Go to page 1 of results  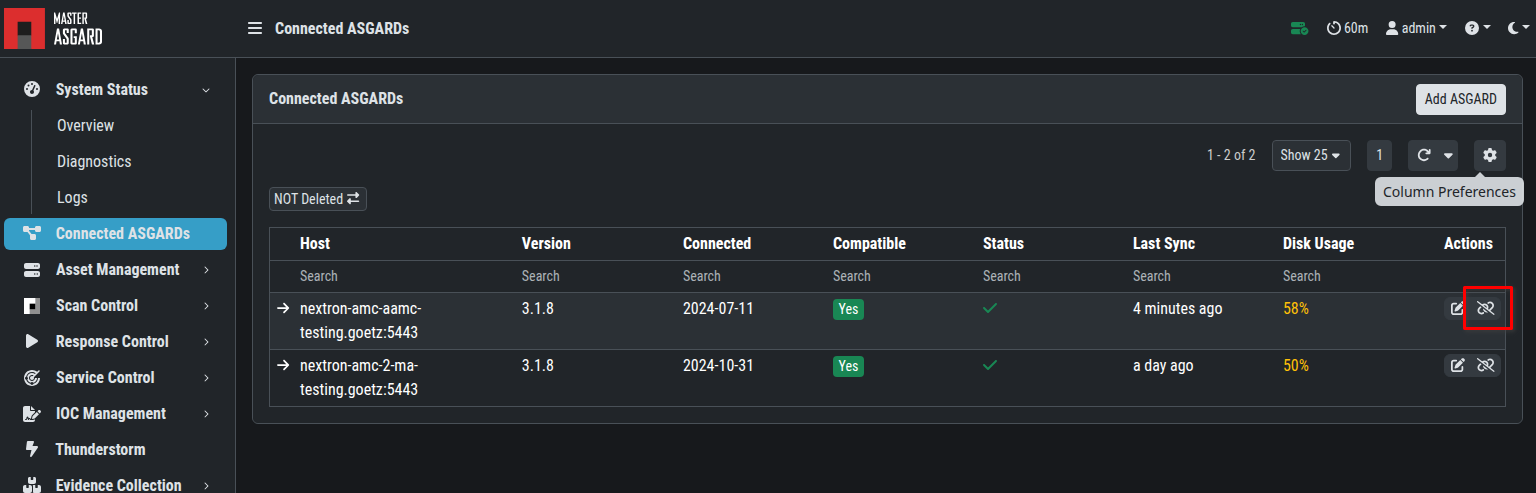[x=1379, y=155]
